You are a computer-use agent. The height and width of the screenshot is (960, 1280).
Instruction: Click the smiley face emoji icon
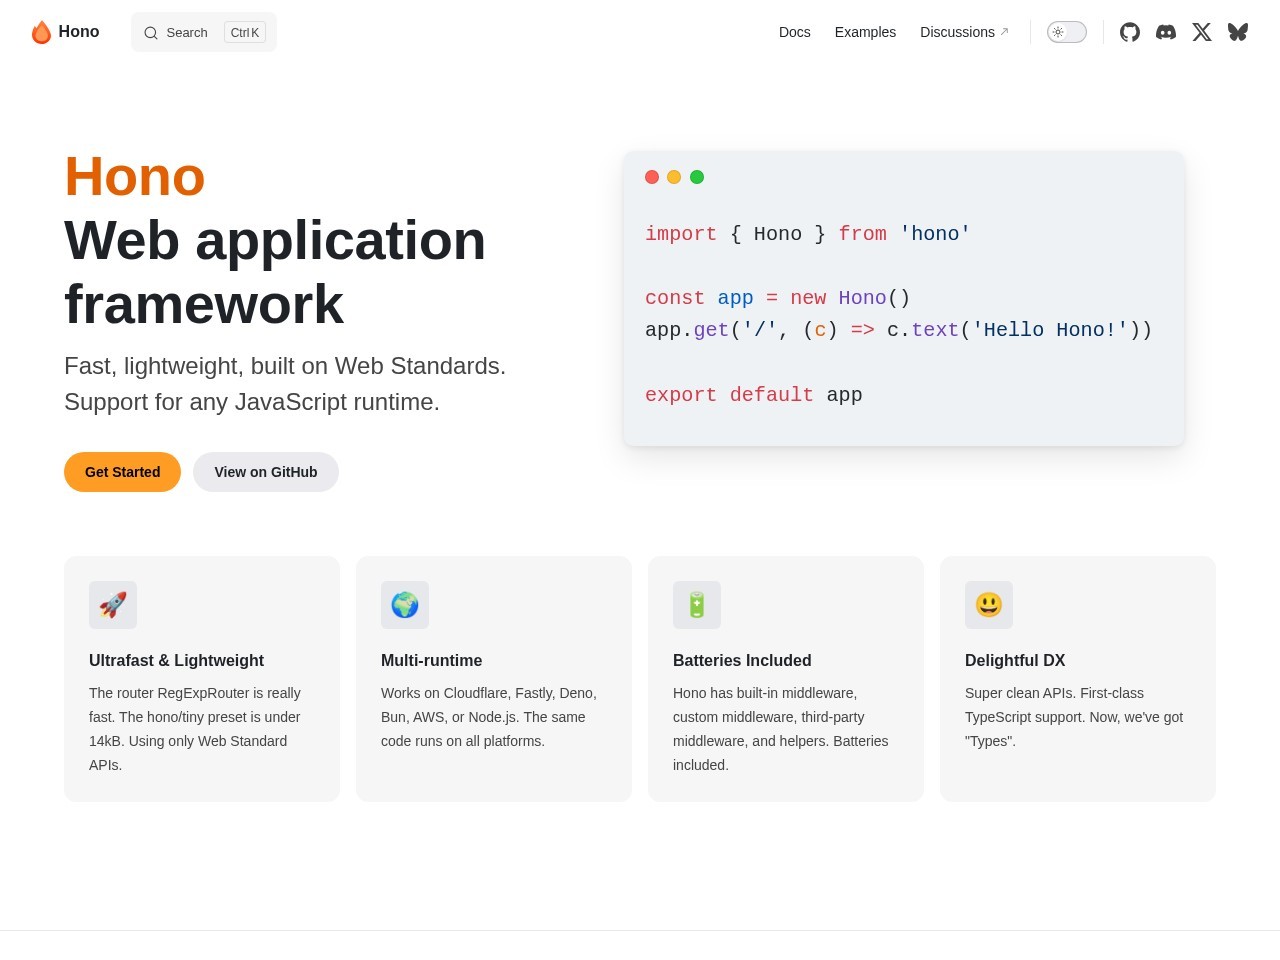tap(989, 605)
